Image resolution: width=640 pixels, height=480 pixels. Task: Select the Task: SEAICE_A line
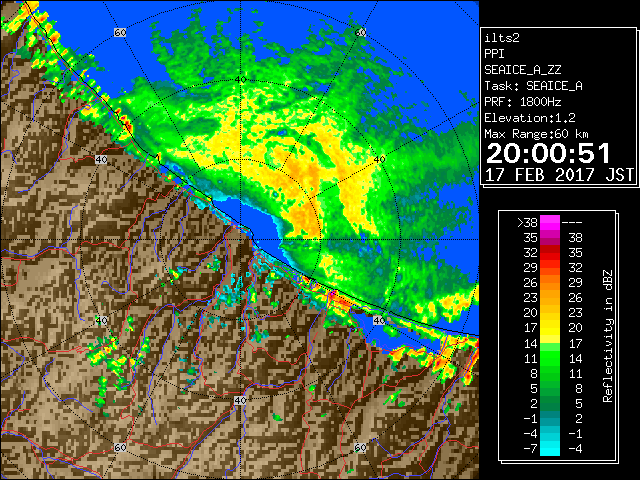tap(533, 86)
